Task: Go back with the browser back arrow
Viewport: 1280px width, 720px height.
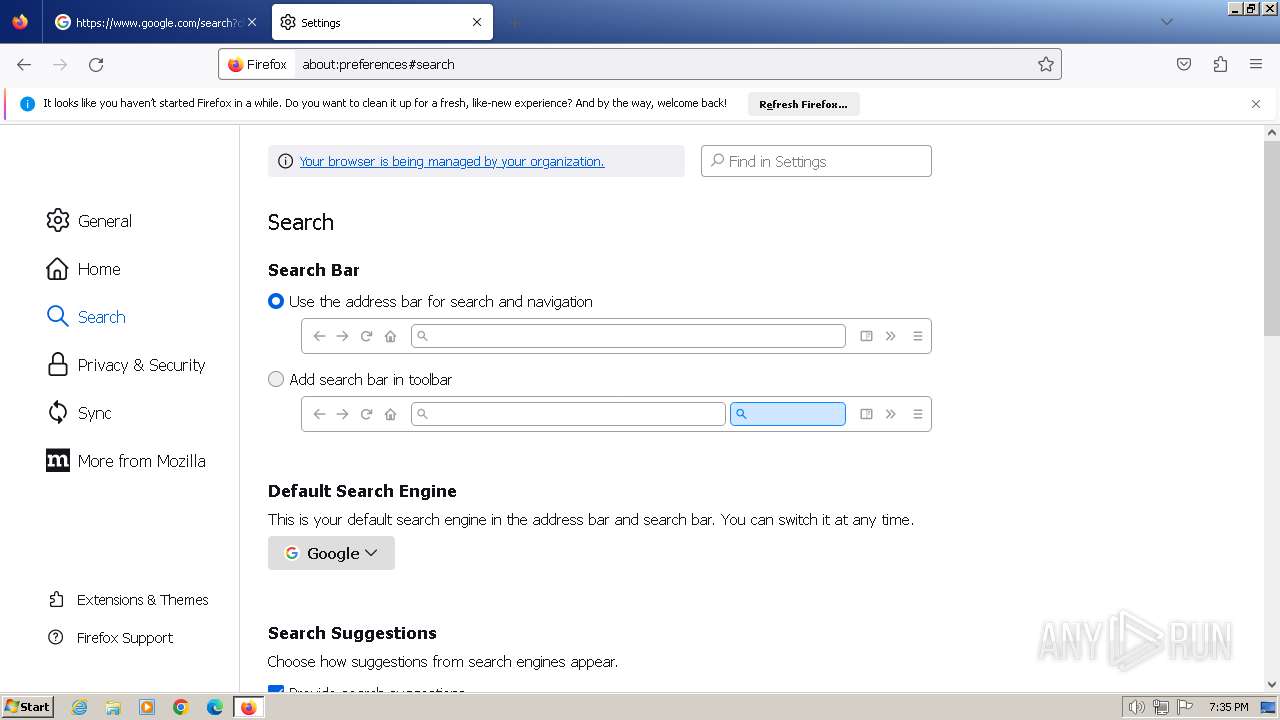Action: (24, 64)
